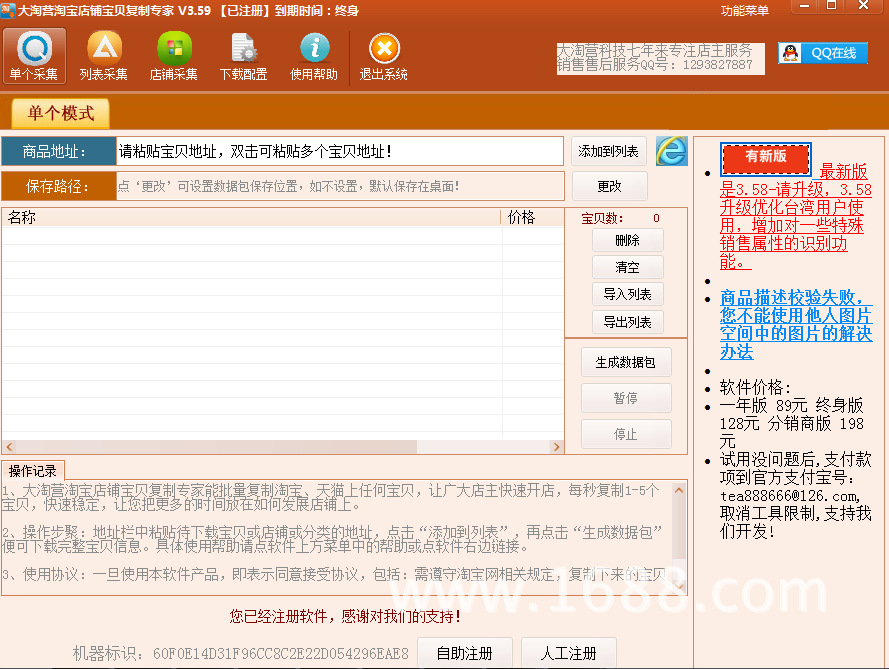The width and height of the screenshot is (889, 669).
Task: Click the 暂停 button
Action: [x=626, y=398]
